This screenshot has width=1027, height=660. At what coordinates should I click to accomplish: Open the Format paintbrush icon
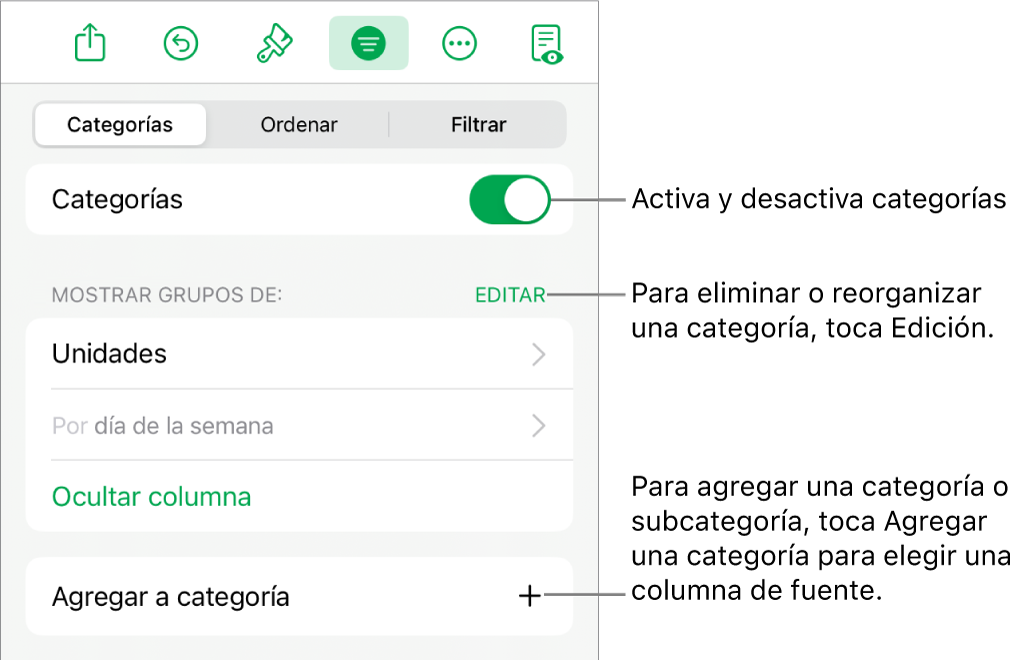(x=274, y=43)
